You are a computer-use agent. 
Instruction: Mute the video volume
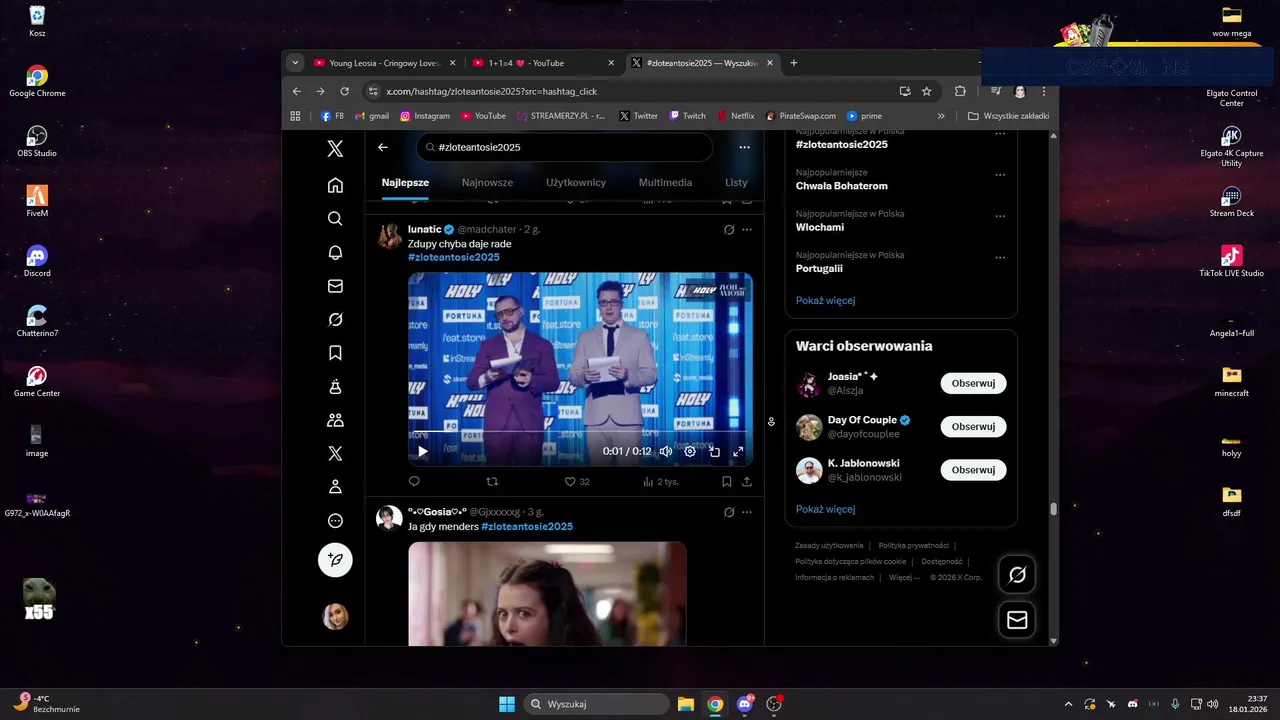coord(666,451)
